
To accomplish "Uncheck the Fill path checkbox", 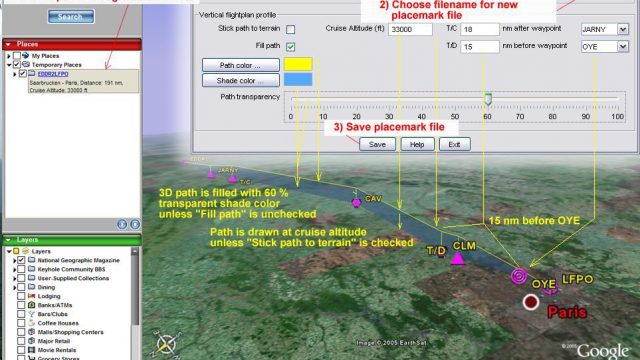I will coord(290,47).
